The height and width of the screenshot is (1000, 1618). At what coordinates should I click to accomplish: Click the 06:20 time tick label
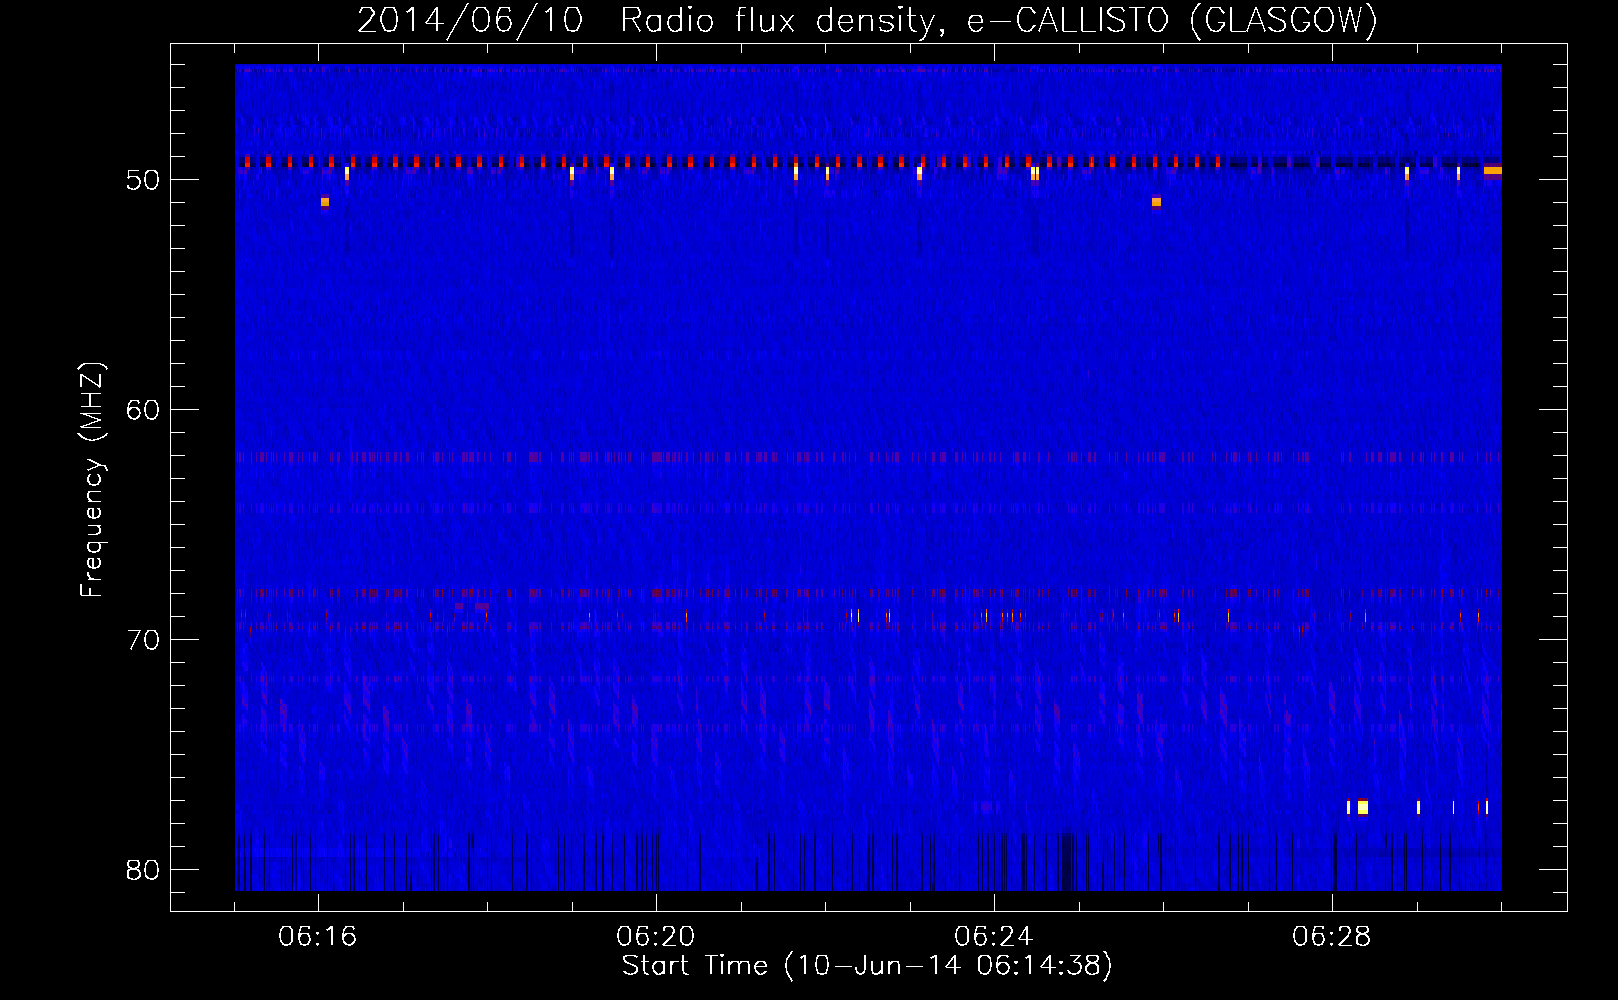656,937
